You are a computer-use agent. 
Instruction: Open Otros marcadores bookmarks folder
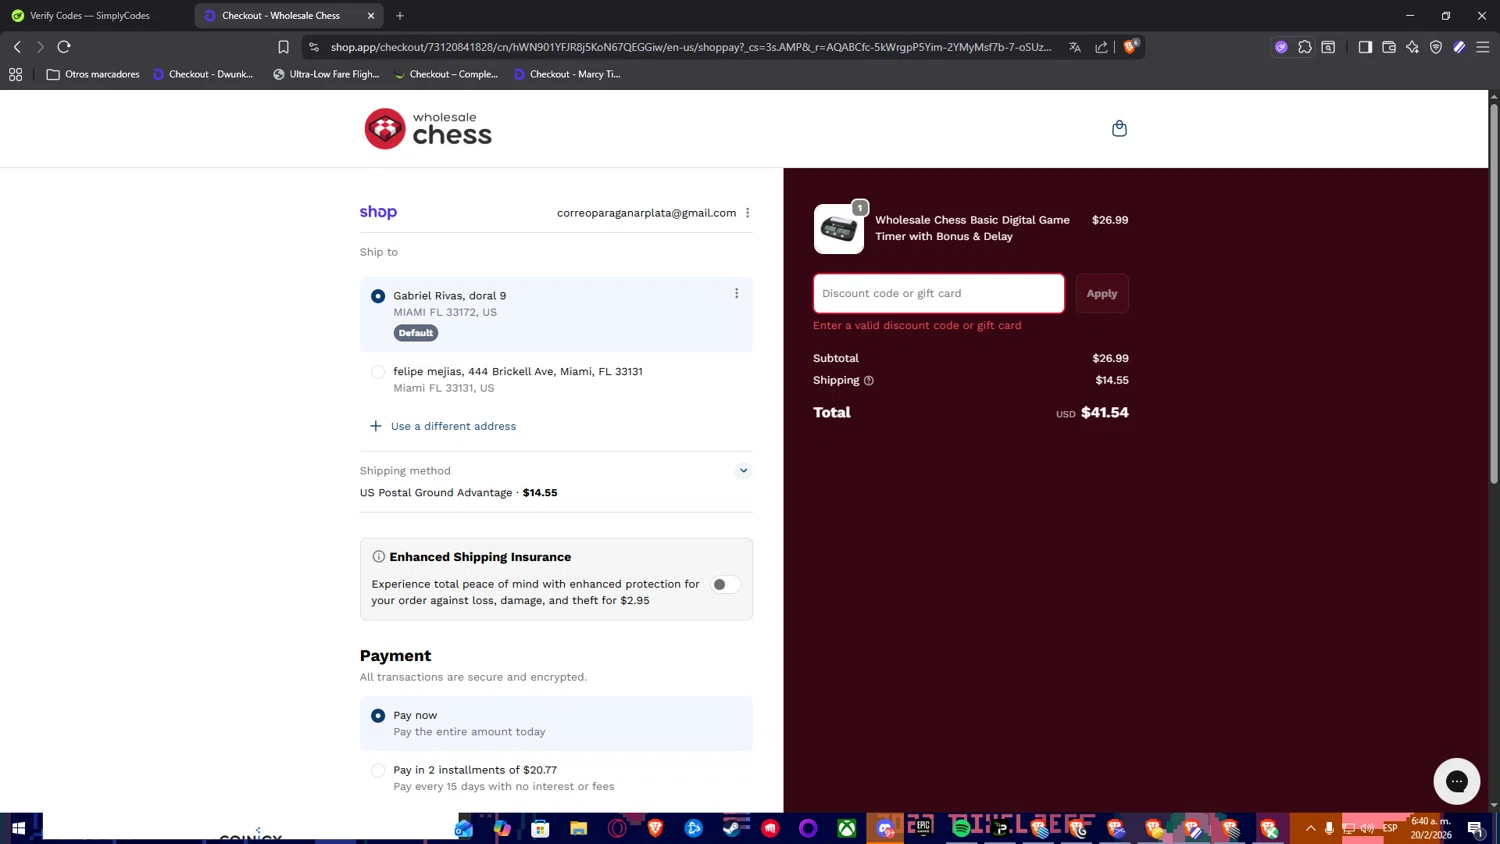coord(93,74)
